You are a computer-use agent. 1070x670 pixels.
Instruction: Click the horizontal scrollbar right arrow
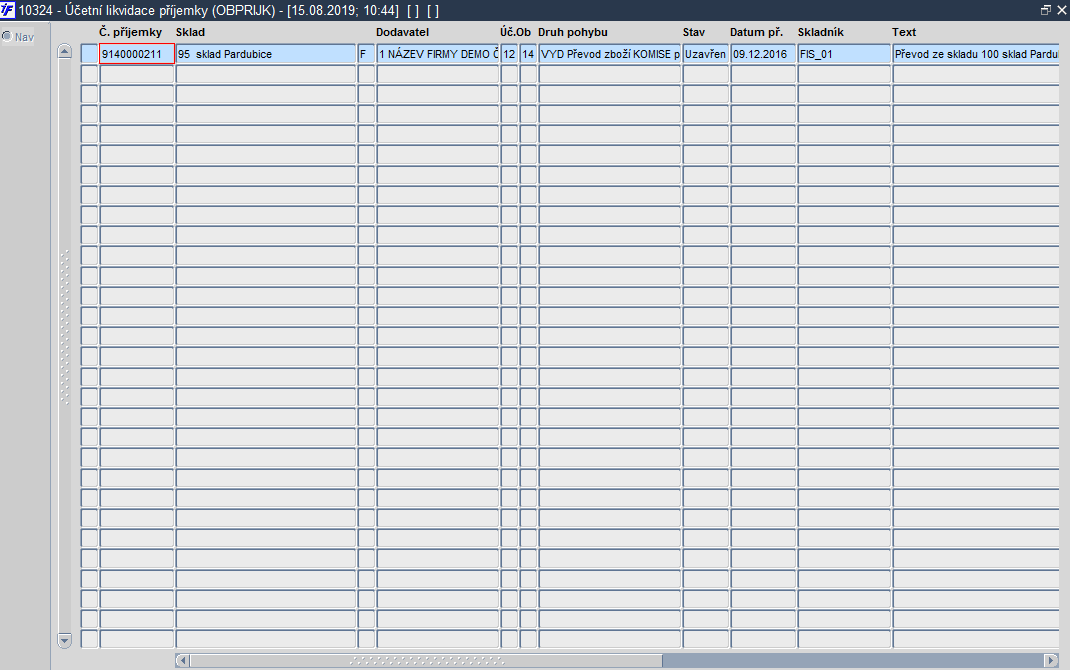pyautogui.click(x=1051, y=660)
